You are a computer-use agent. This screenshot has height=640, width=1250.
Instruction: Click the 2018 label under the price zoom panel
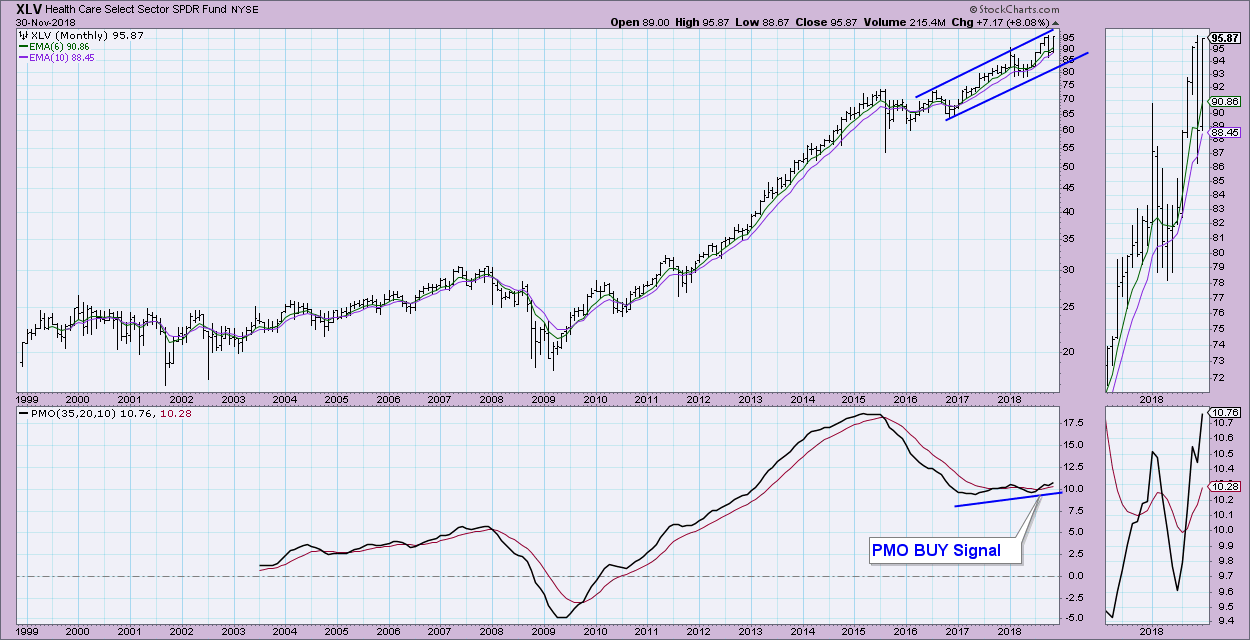(x=1150, y=399)
